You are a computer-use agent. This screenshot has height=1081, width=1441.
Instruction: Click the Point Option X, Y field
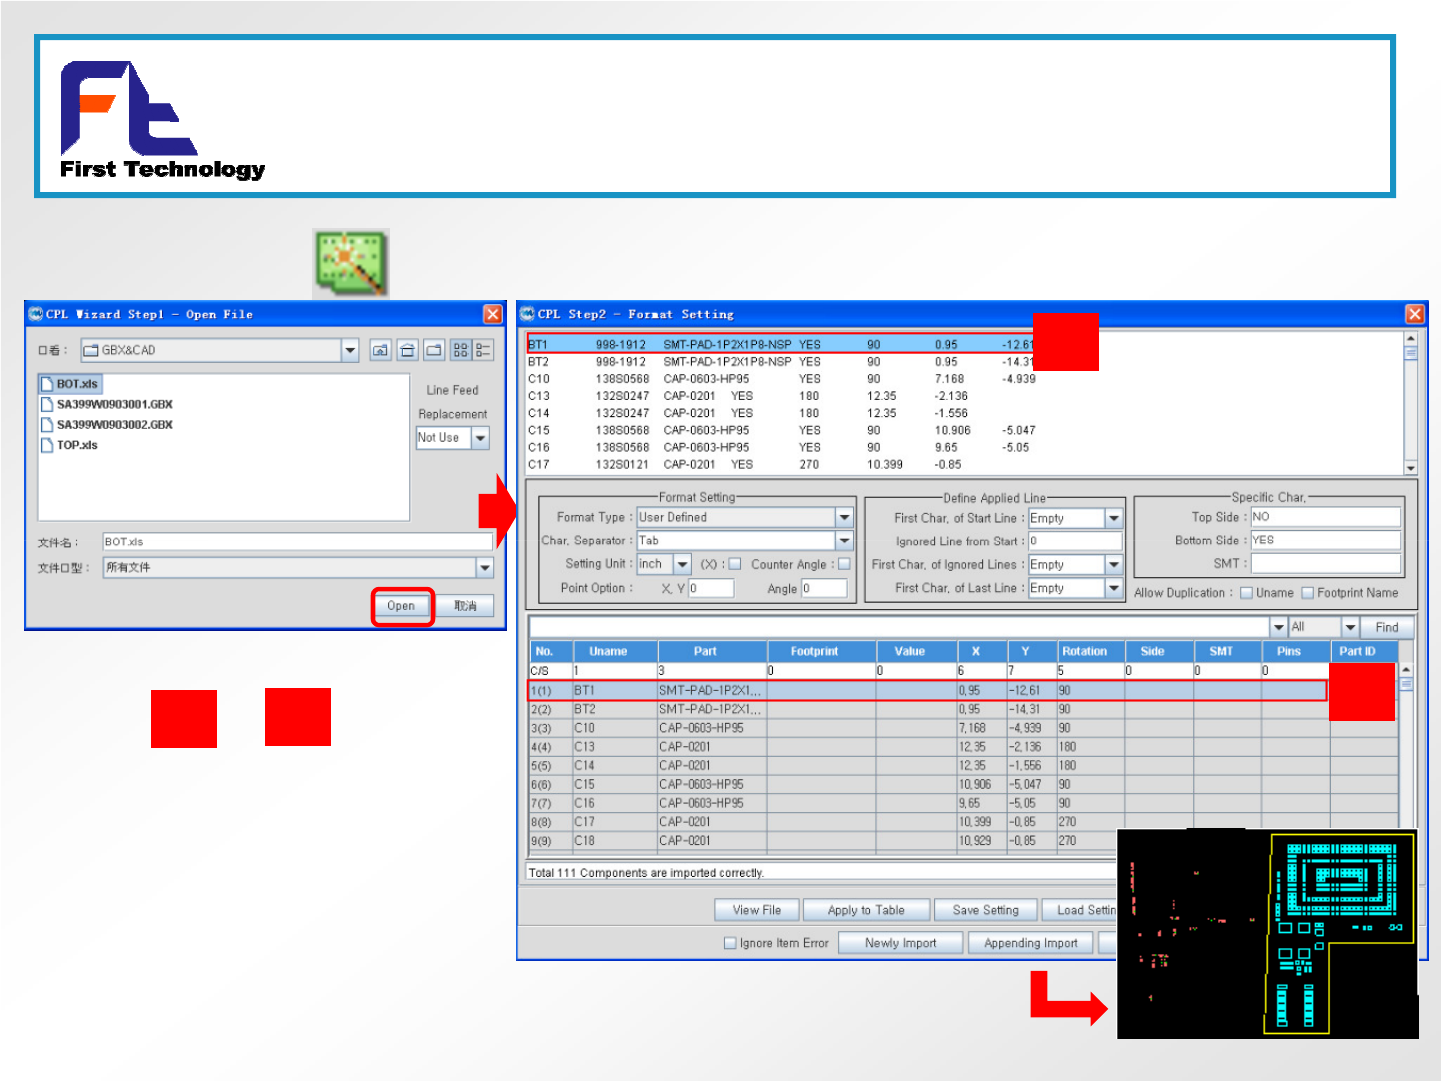711,588
